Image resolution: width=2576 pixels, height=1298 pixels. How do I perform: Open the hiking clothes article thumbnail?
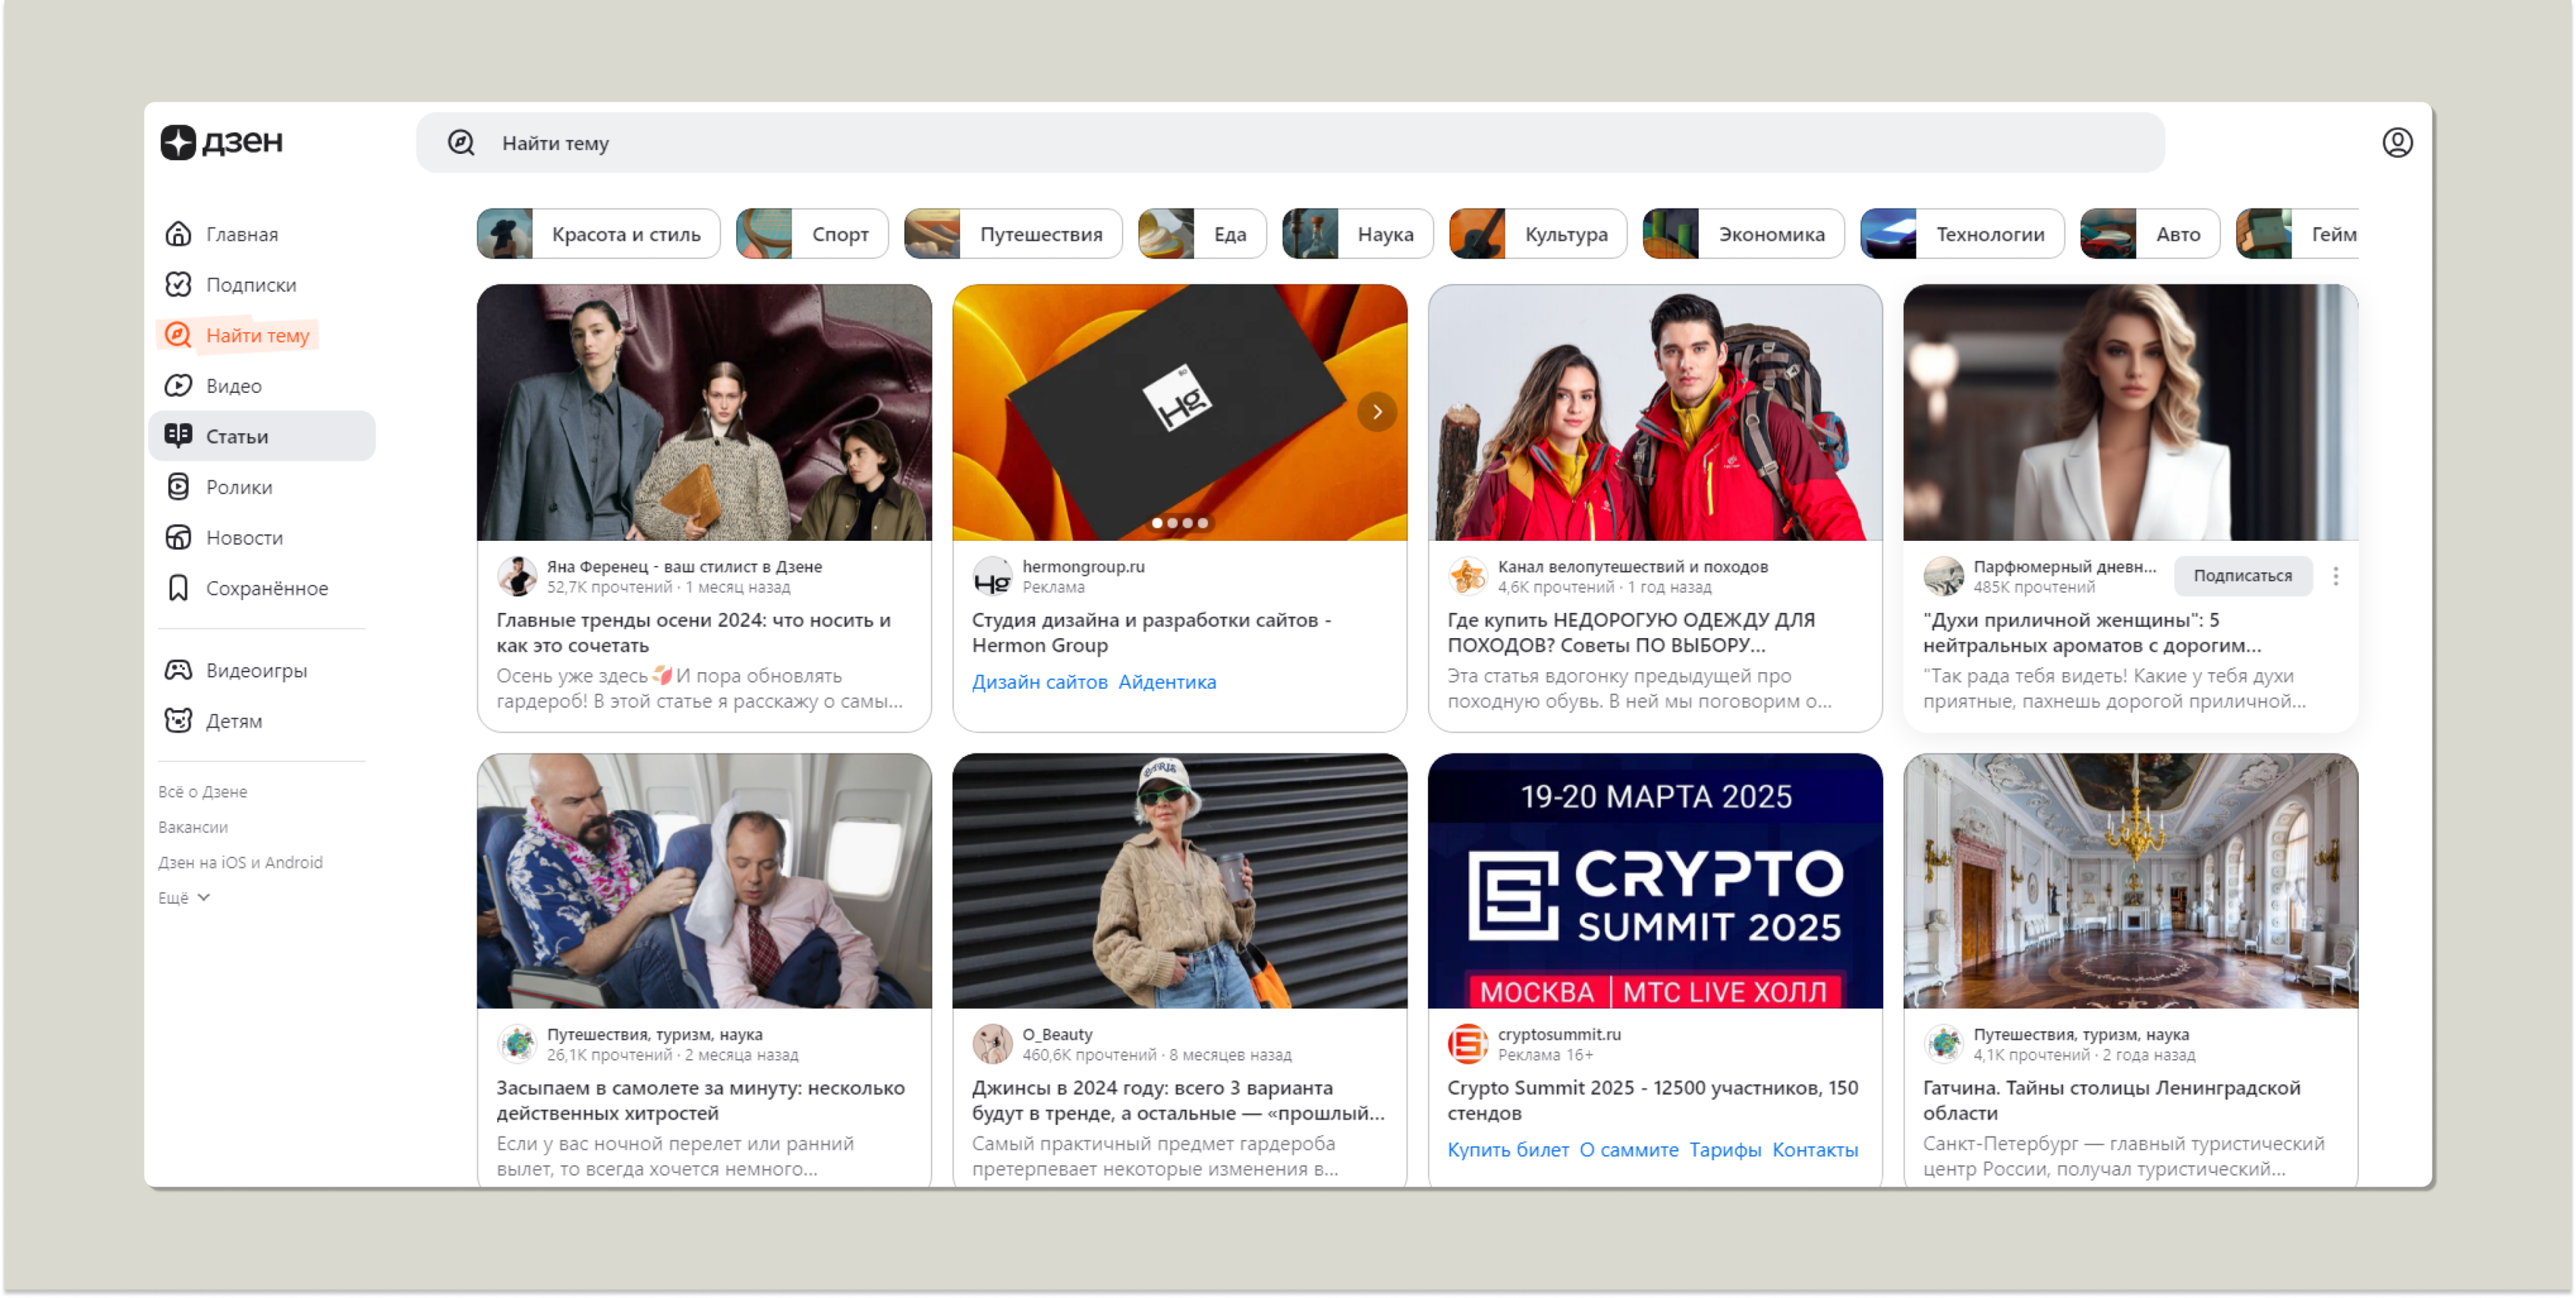click(1655, 412)
